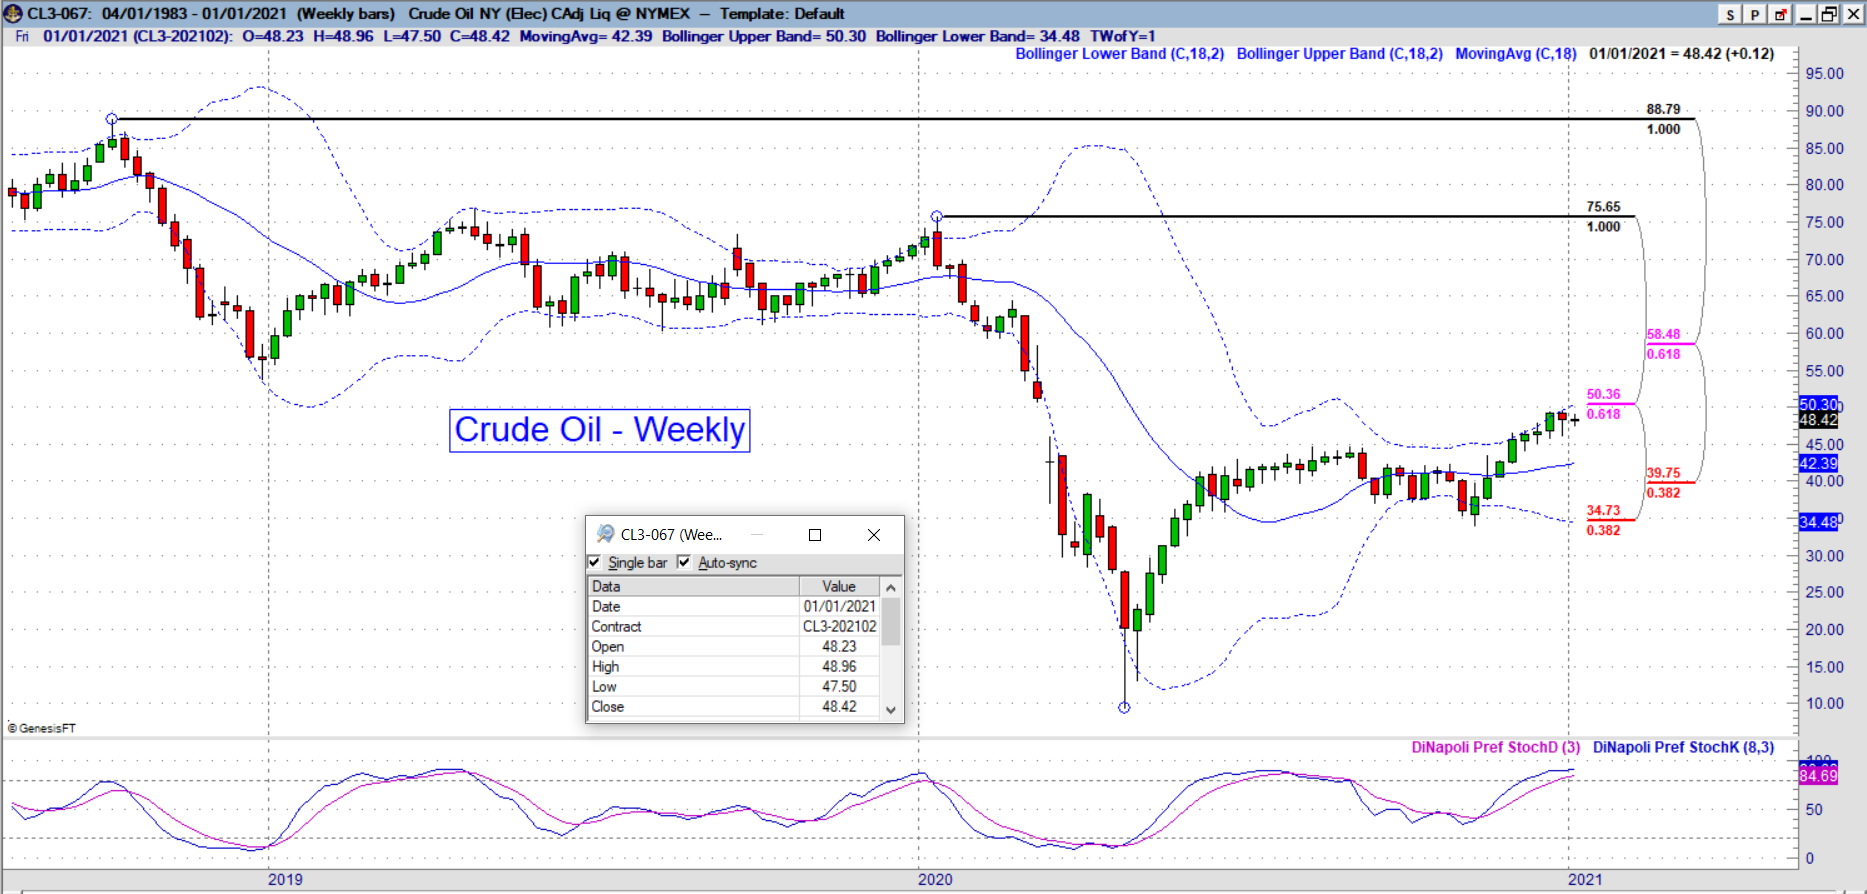Click the 2019 label on time axis
This screenshot has height=894, width=1867.
(x=285, y=880)
